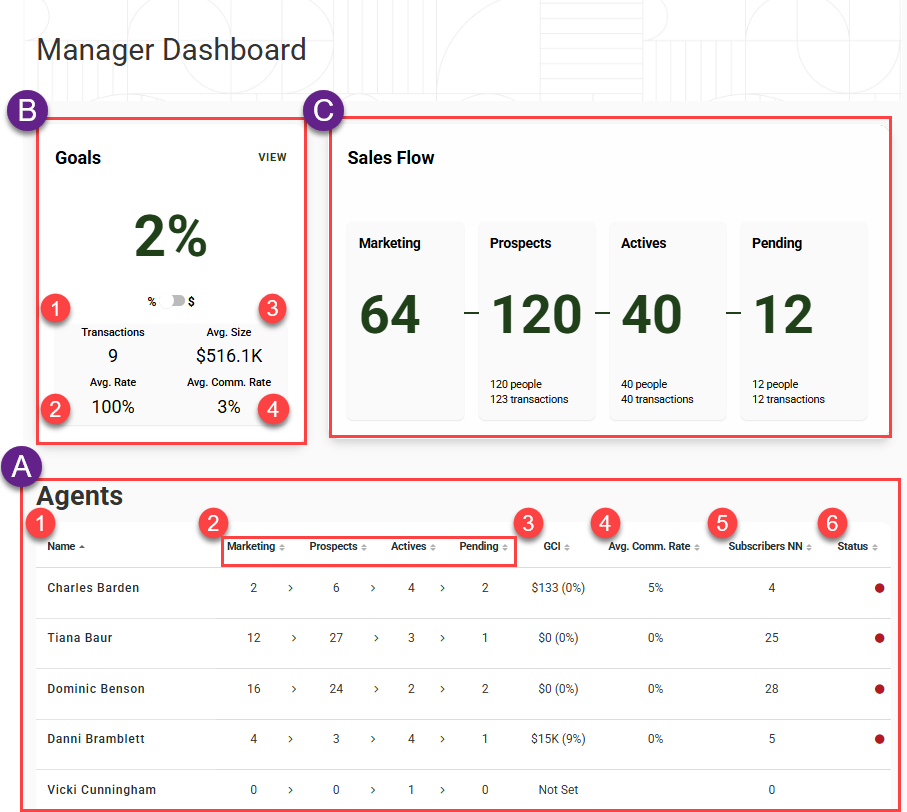The image size is (907, 812).
Task: Click the Prospects card showing 120
Action: click(537, 320)
